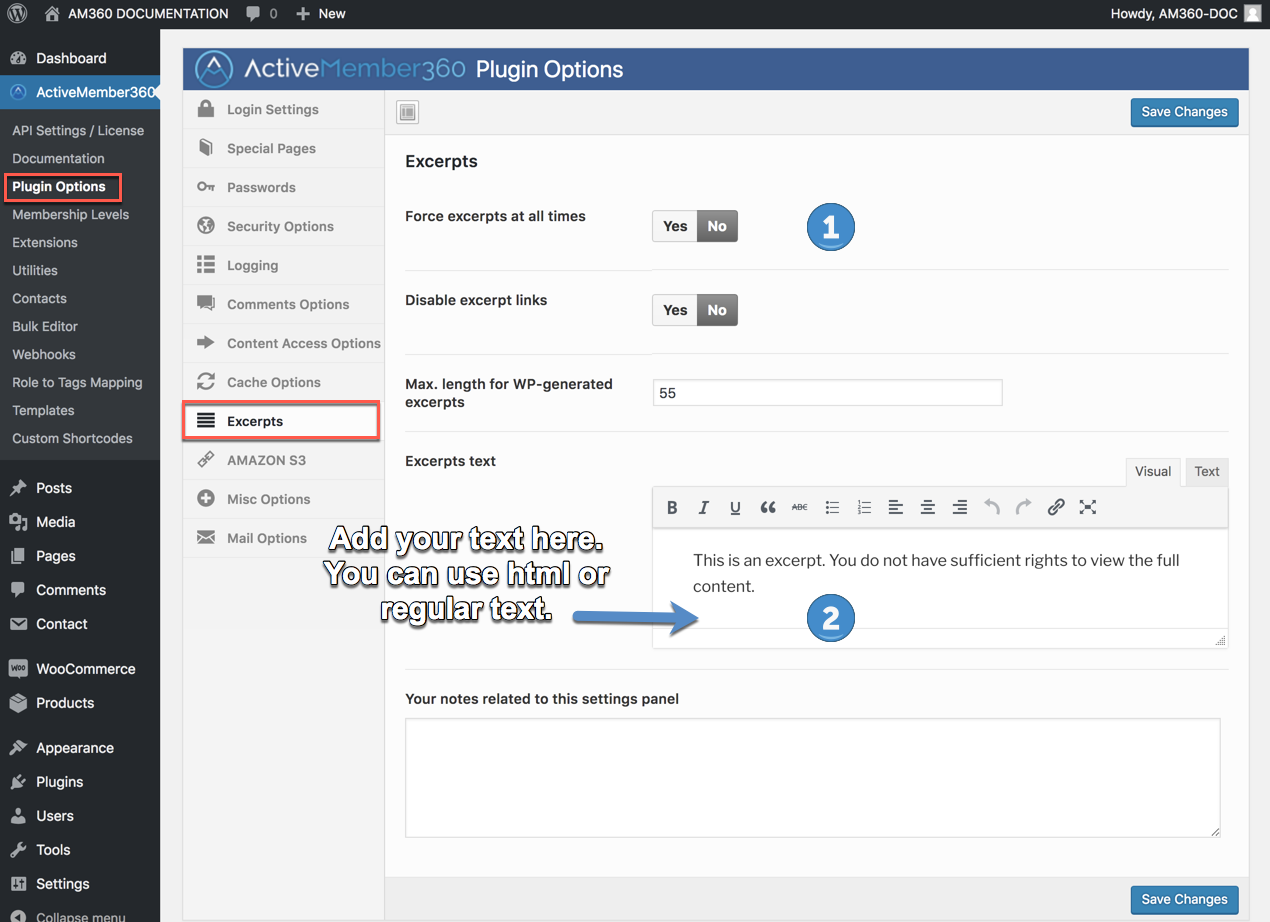Click the lock icon for Login Settings
Image resolution: width=1270 pixels, height=922 pixels.
coord(206,109)
